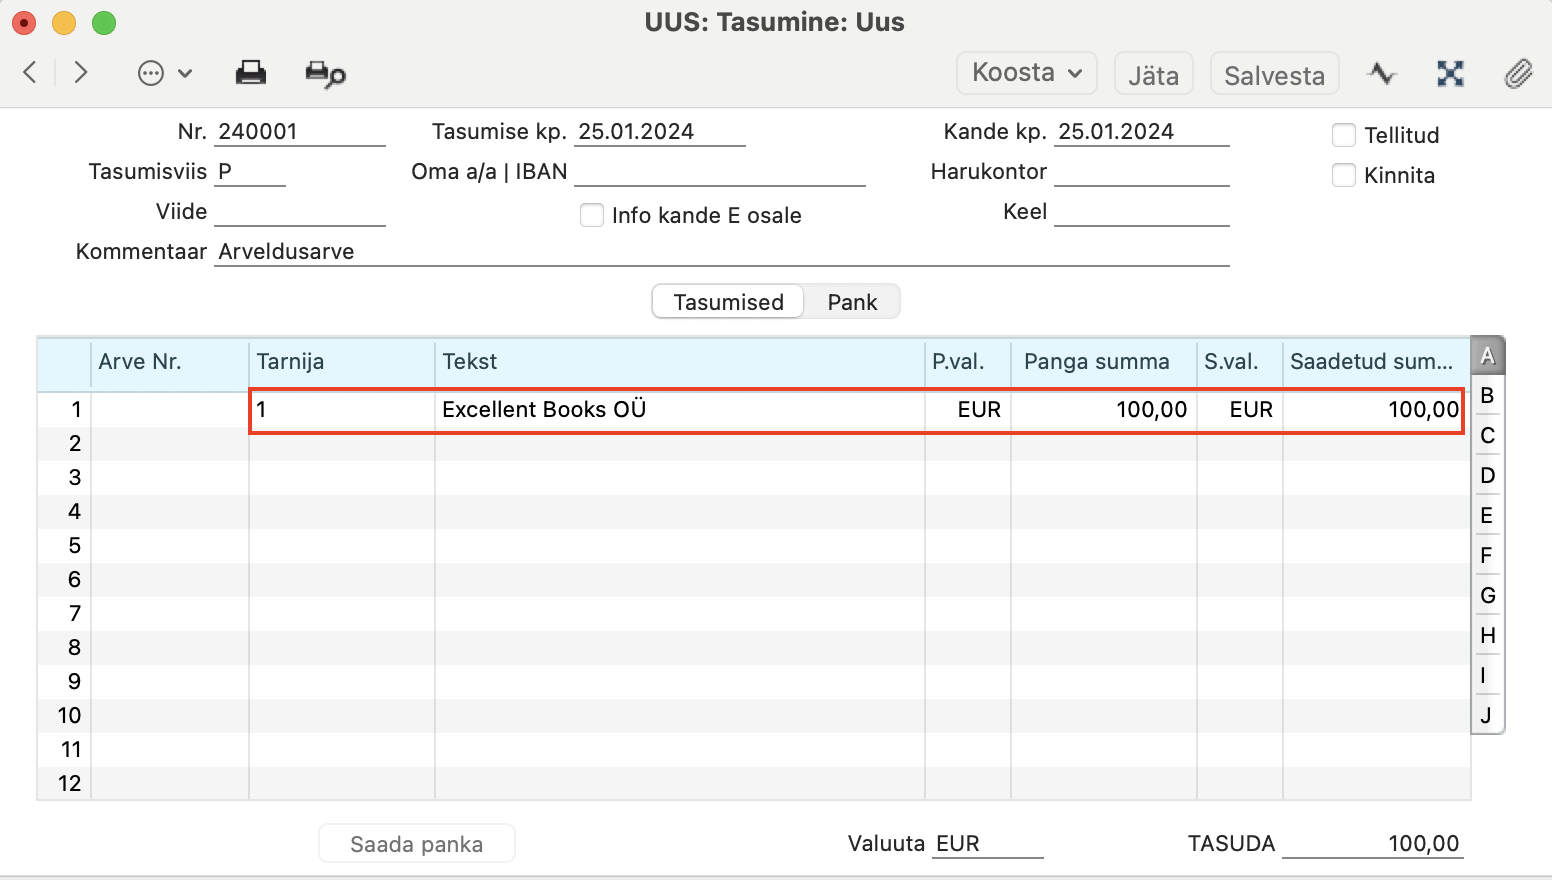Click the Jäta button
The image size is (1552, 880).
[x=1153, y=74]
